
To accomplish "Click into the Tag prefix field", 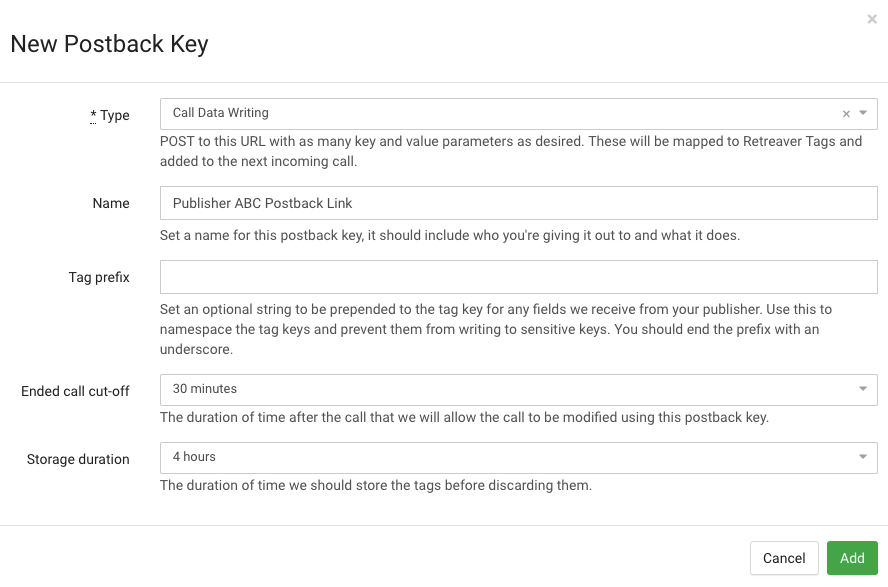I will click(518, 277).
